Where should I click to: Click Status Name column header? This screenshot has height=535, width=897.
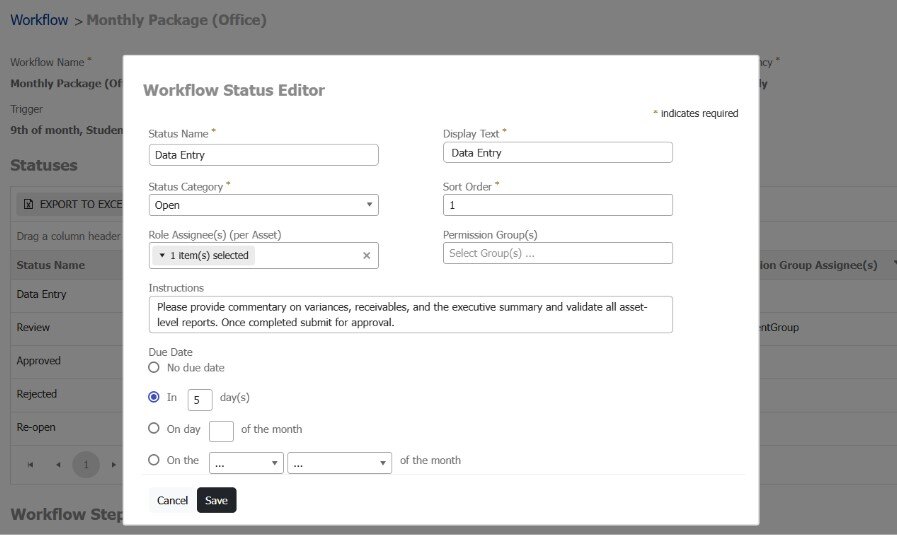point(50,265)
